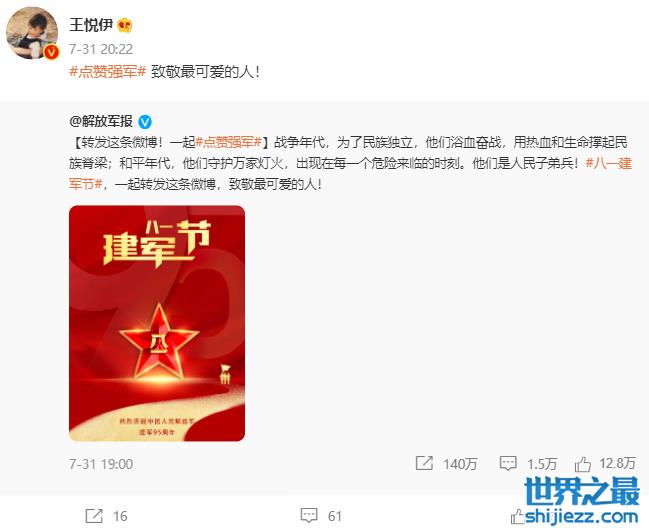Click the username 王悦伊
The width and height of the screenshot is (649, 531).
point(91,25)
